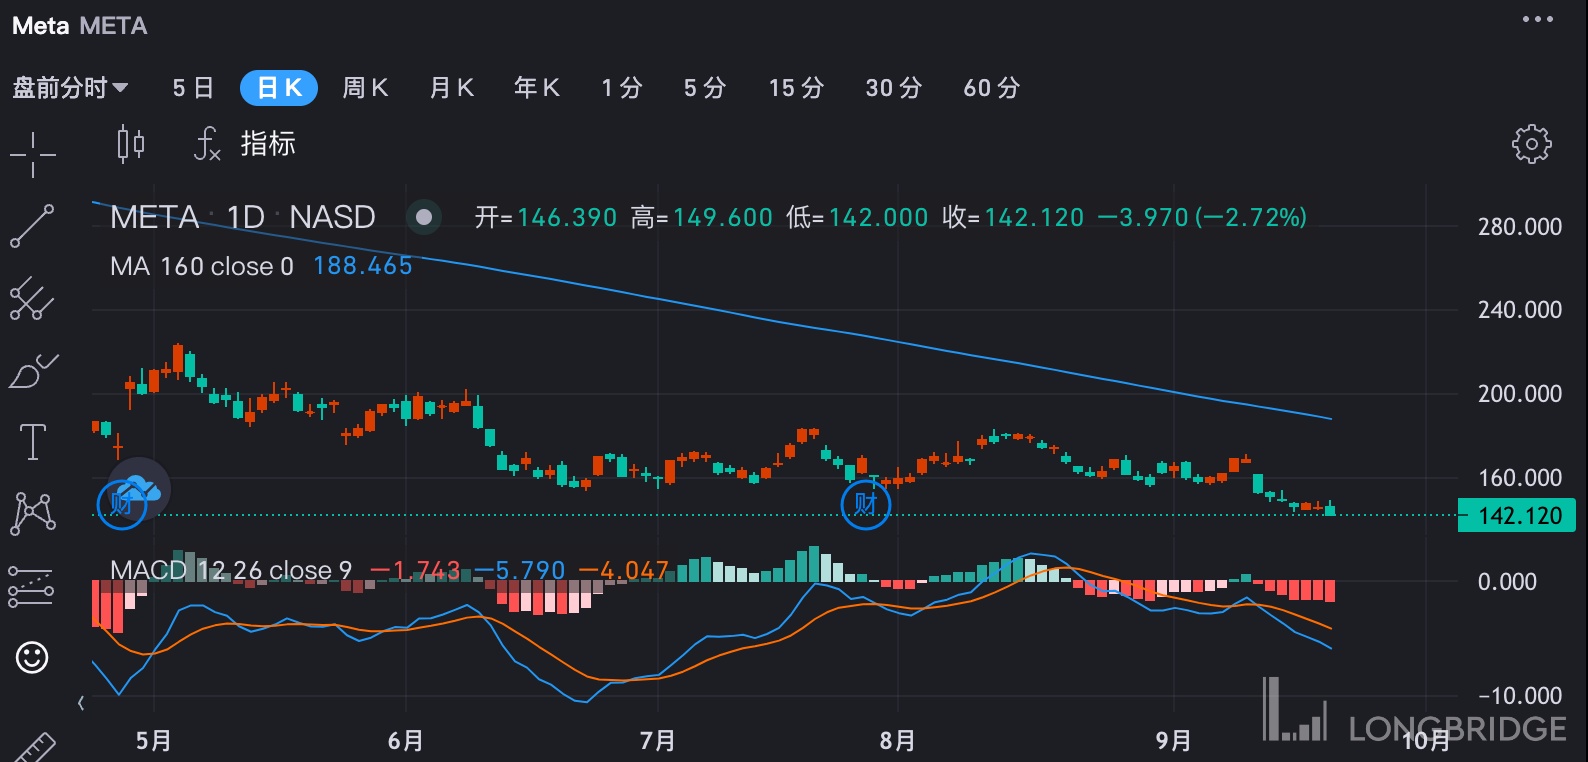Open the fx indicators function icon
1588x762 pixels.
tap(207, 144)
